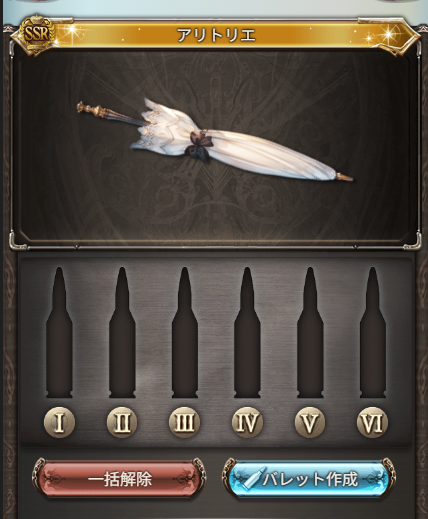Select empty bullet slot II
This screenshot has width=428, height=519.
122,332
